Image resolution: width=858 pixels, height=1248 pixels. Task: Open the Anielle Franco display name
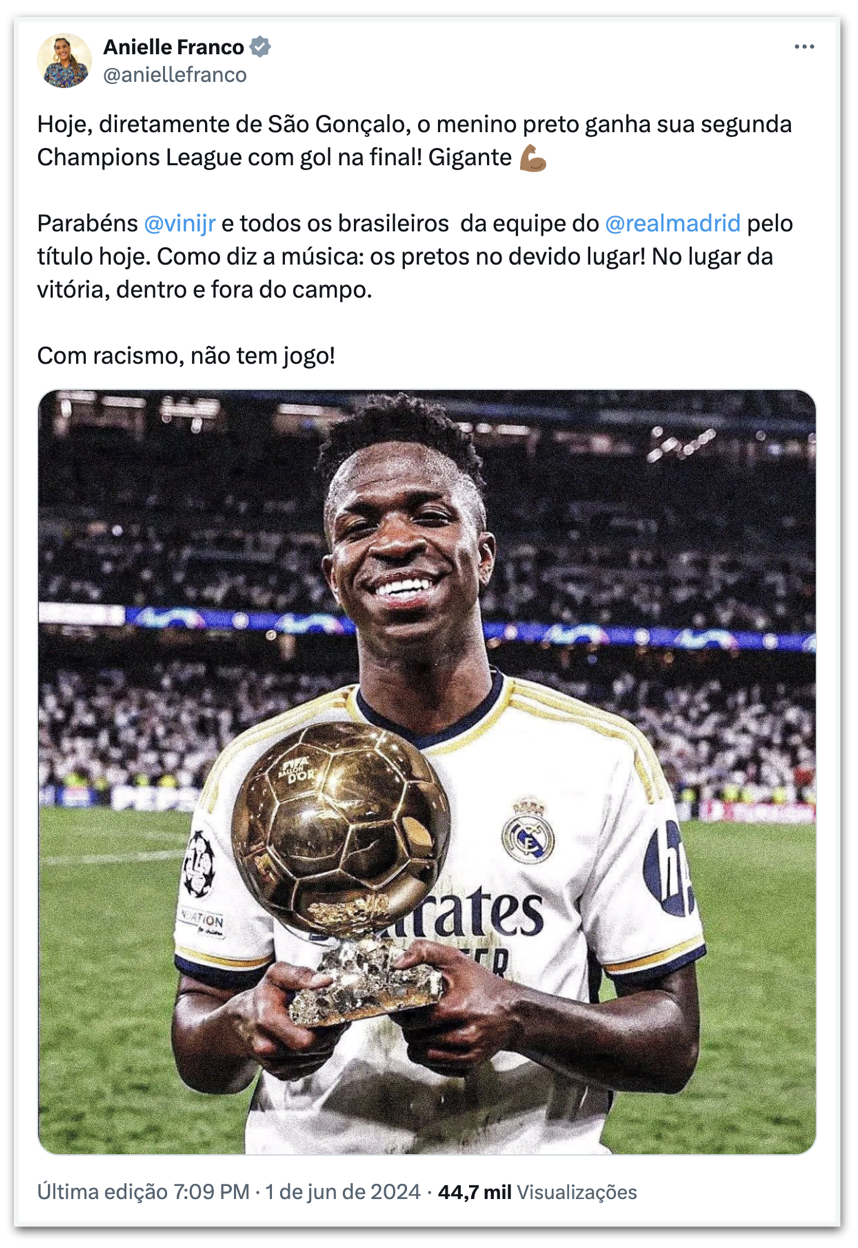point(173,47)
